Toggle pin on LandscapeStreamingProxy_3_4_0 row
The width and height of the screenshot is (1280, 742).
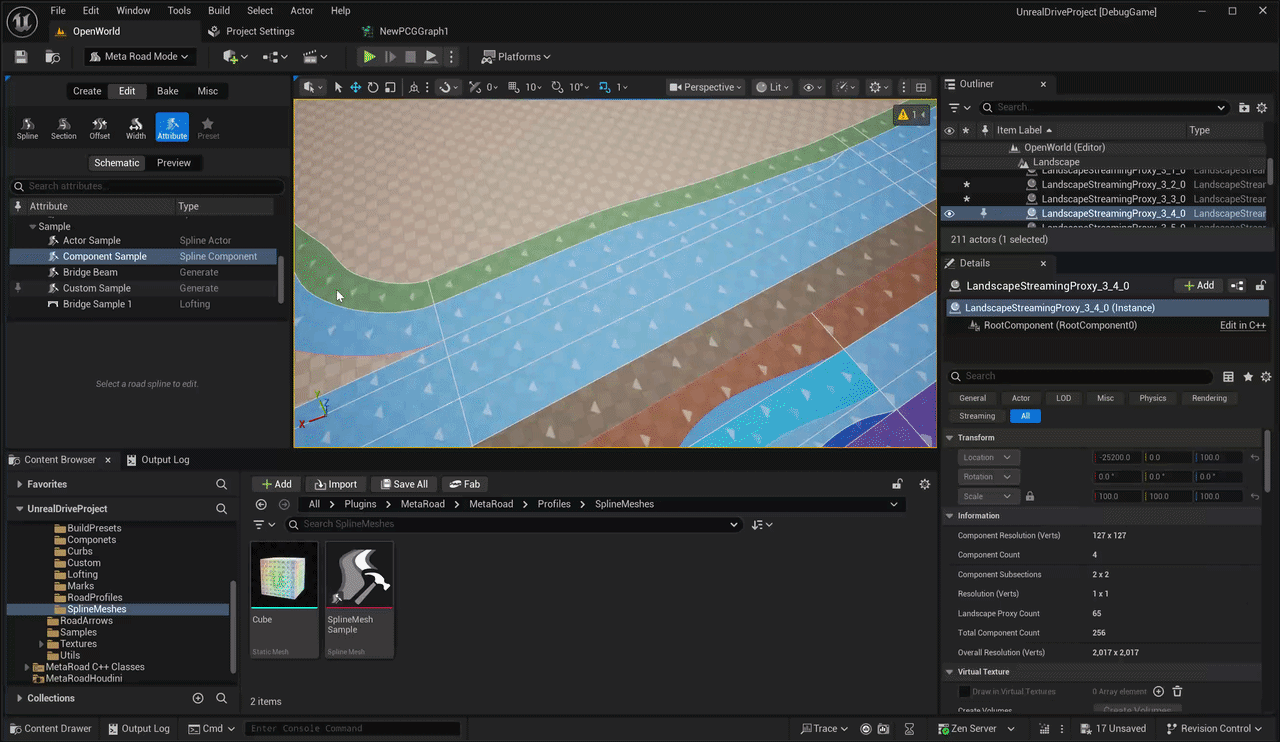point(984,213)
